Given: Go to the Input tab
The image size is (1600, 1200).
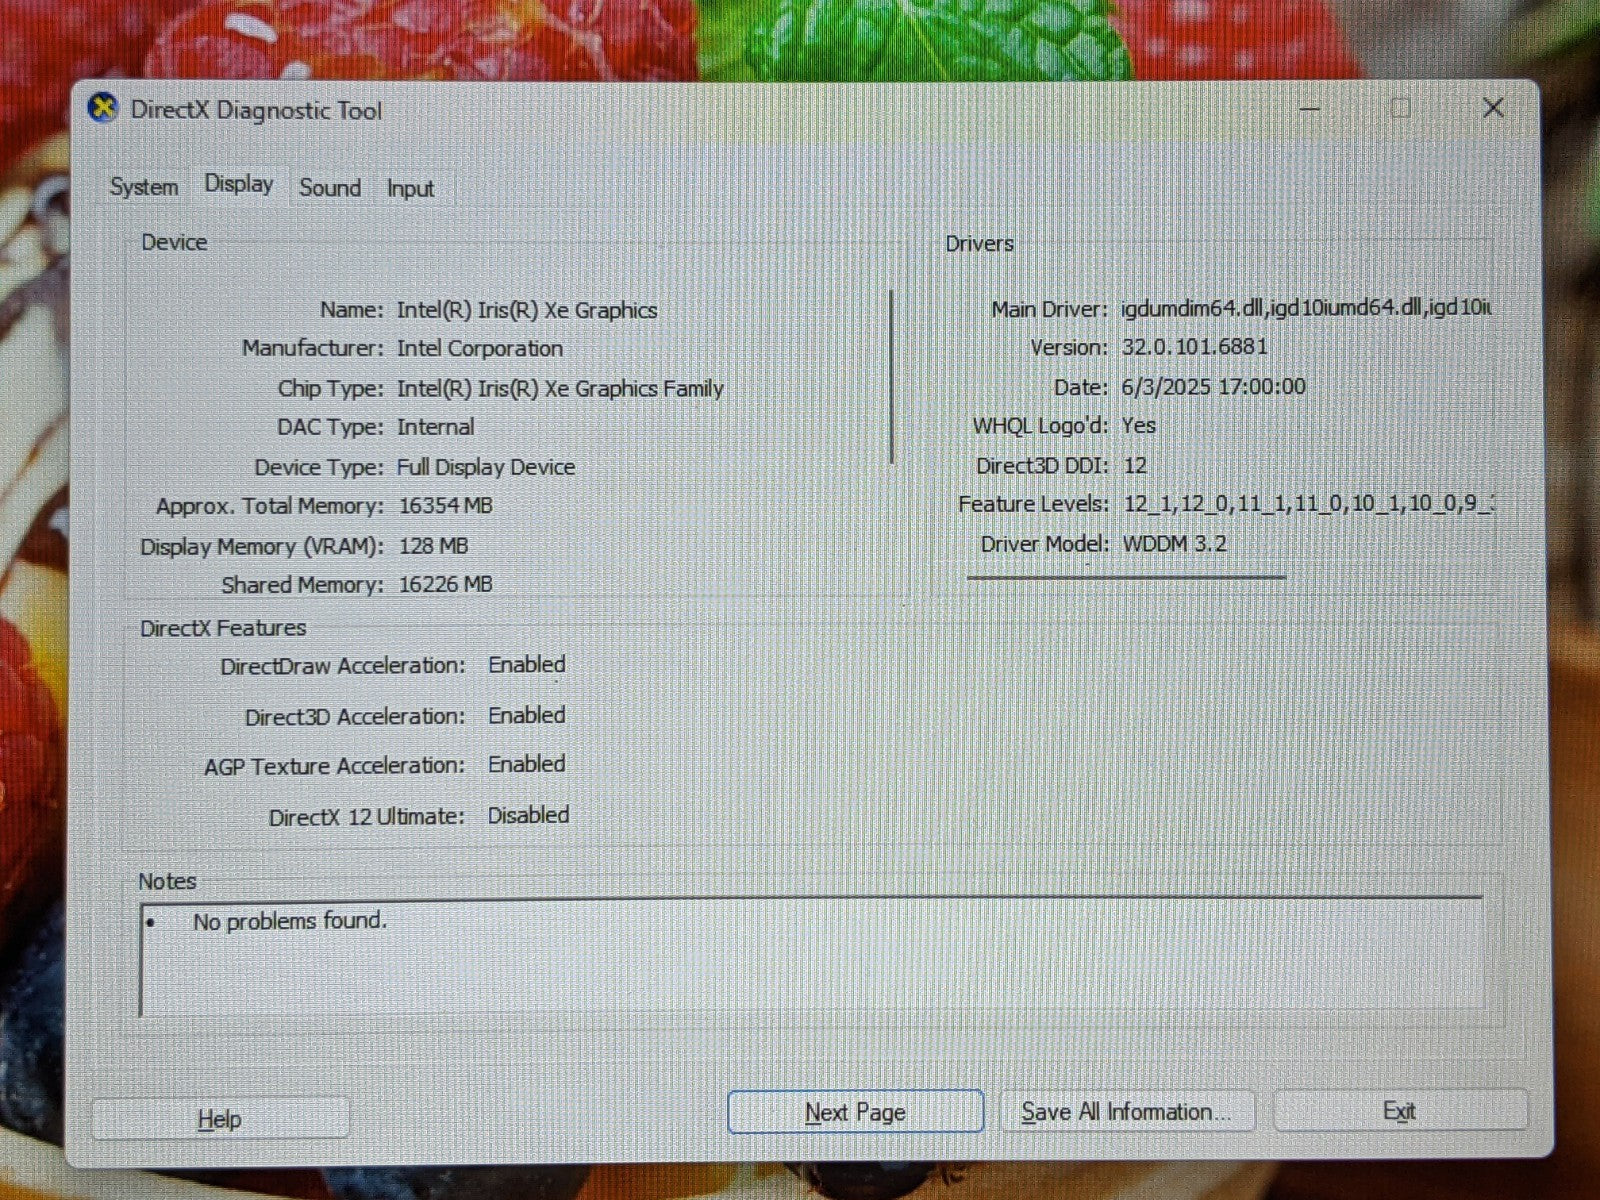Looking at the screenshot, I should [410, 189].
